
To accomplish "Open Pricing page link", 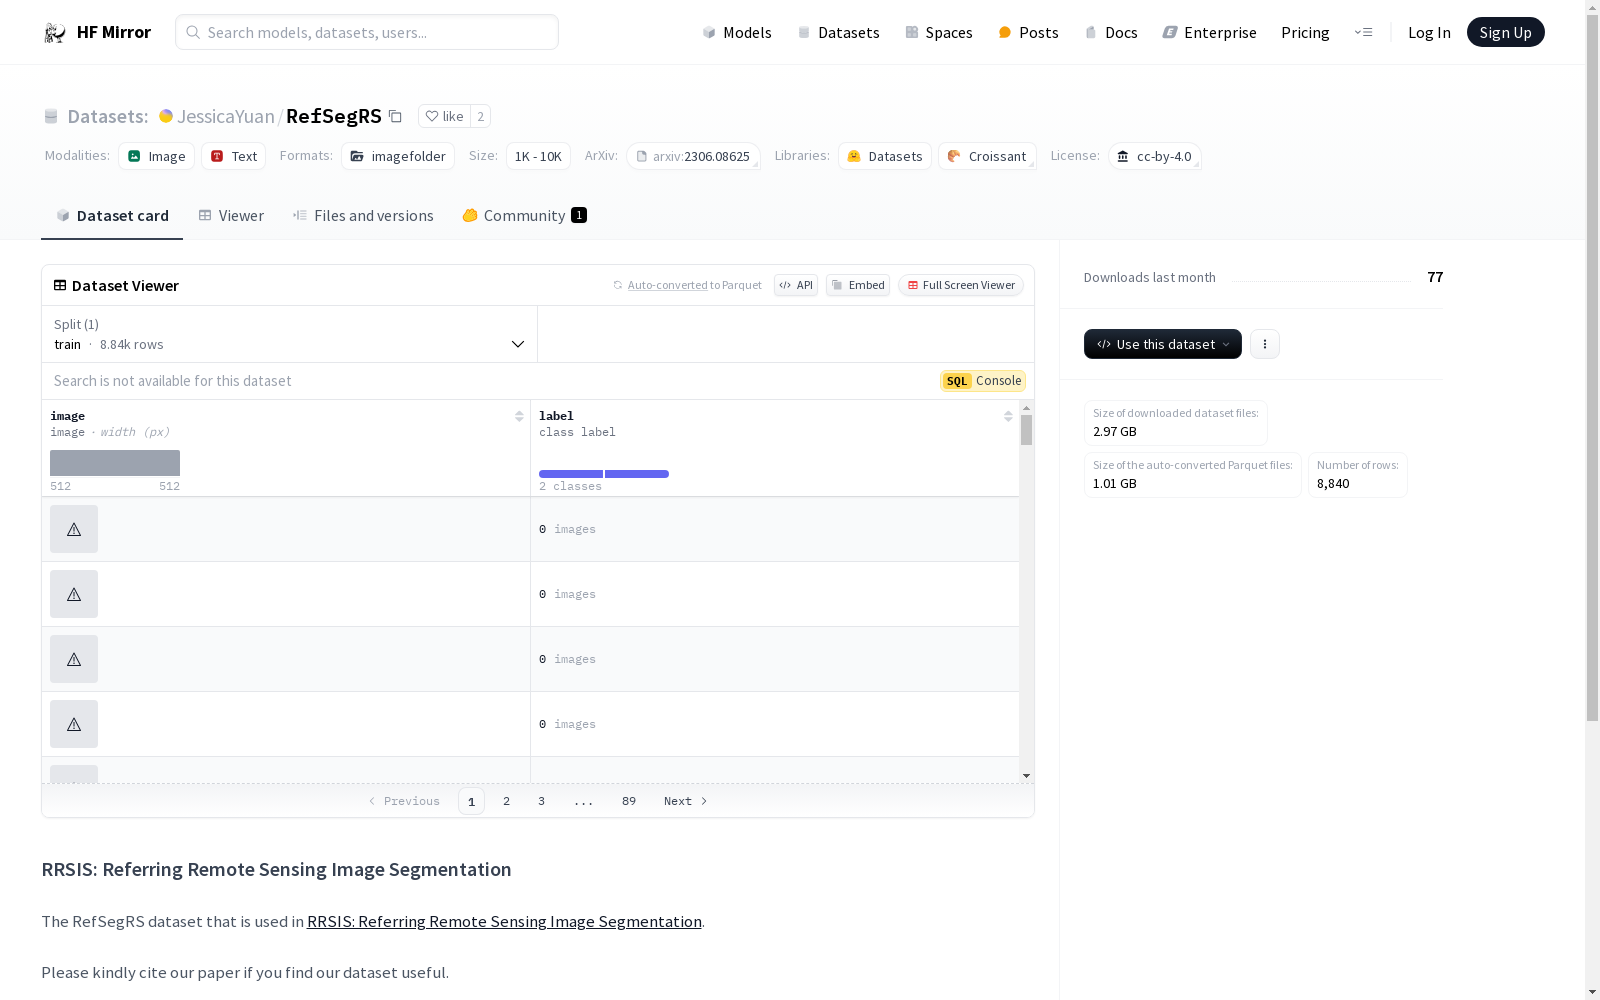I will click(1305, 33).
